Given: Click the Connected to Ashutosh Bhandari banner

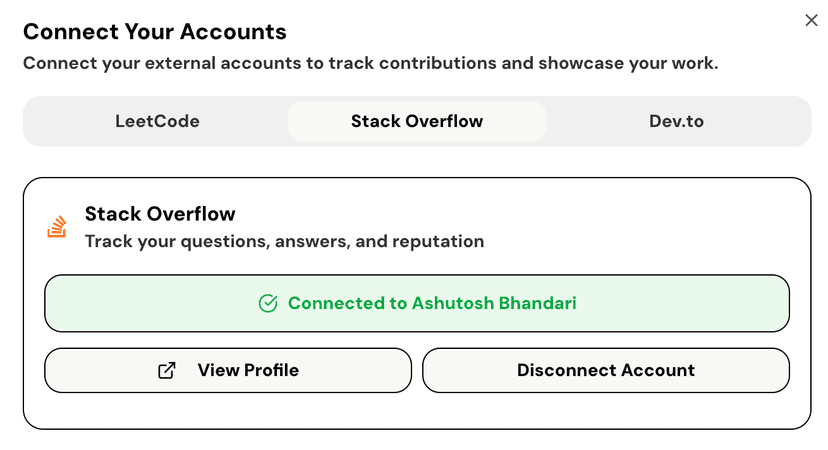Looking at the screenshot, I should pos(417,303).
